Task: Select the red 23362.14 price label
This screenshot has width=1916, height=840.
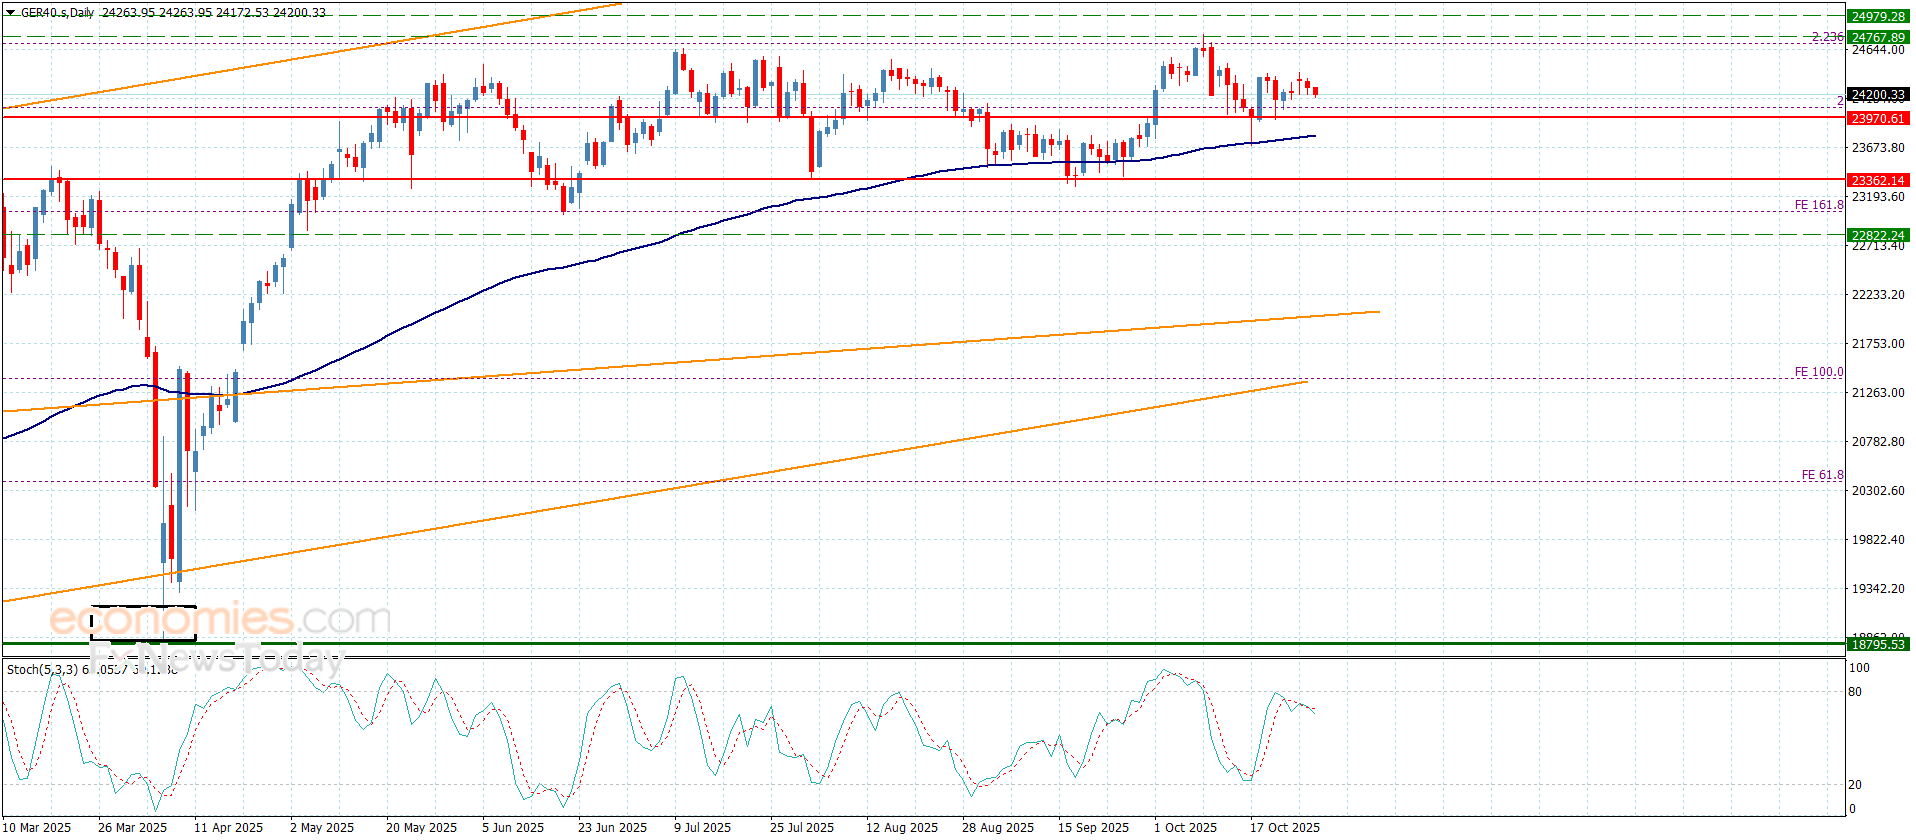Action: (x=1877, y=180)
